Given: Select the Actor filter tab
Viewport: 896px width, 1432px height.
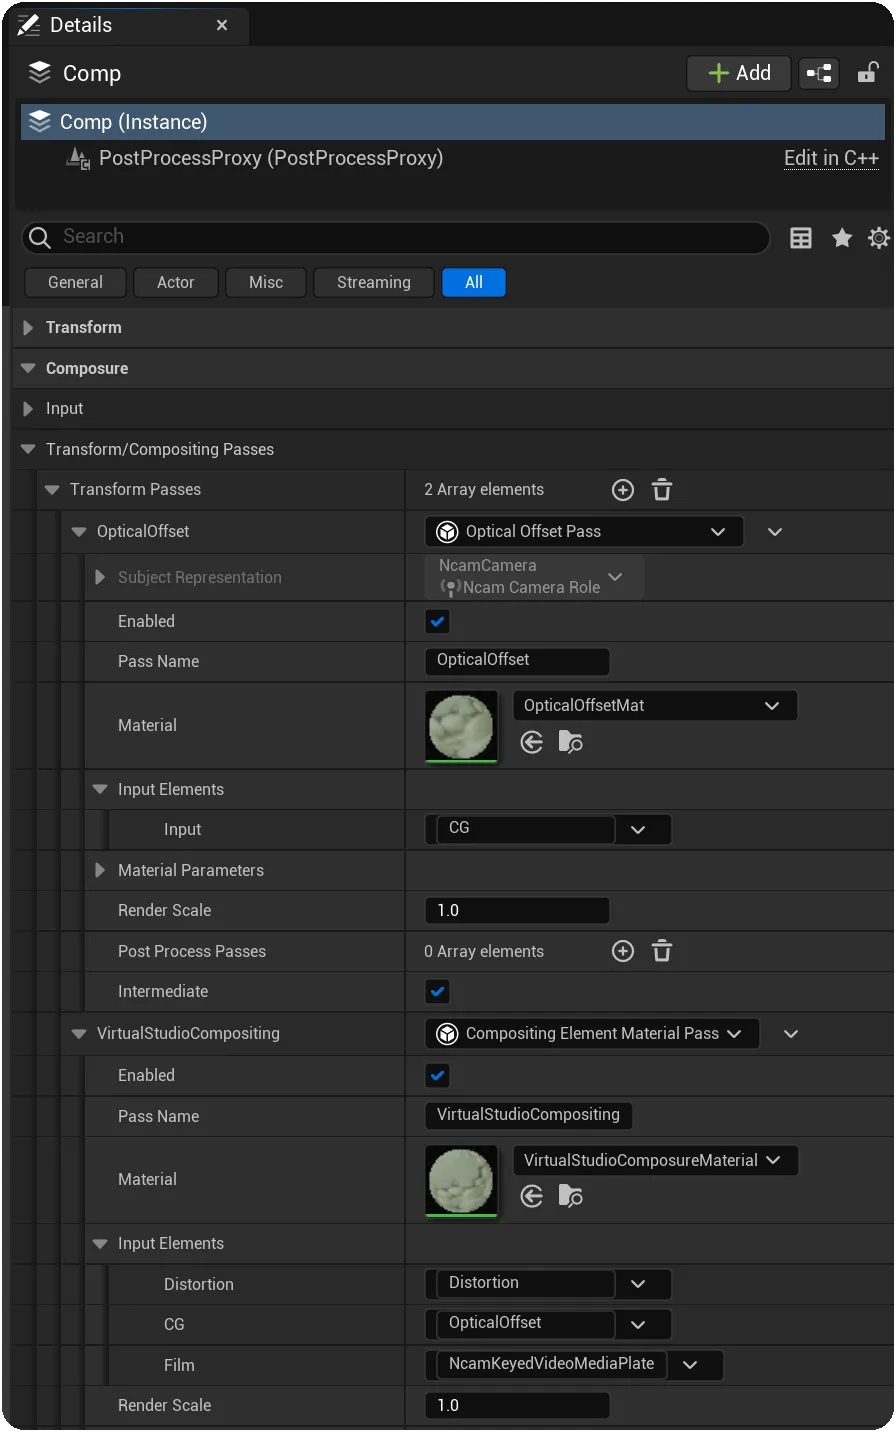Looking at the screenshot, I should click(x=176, y=283).
